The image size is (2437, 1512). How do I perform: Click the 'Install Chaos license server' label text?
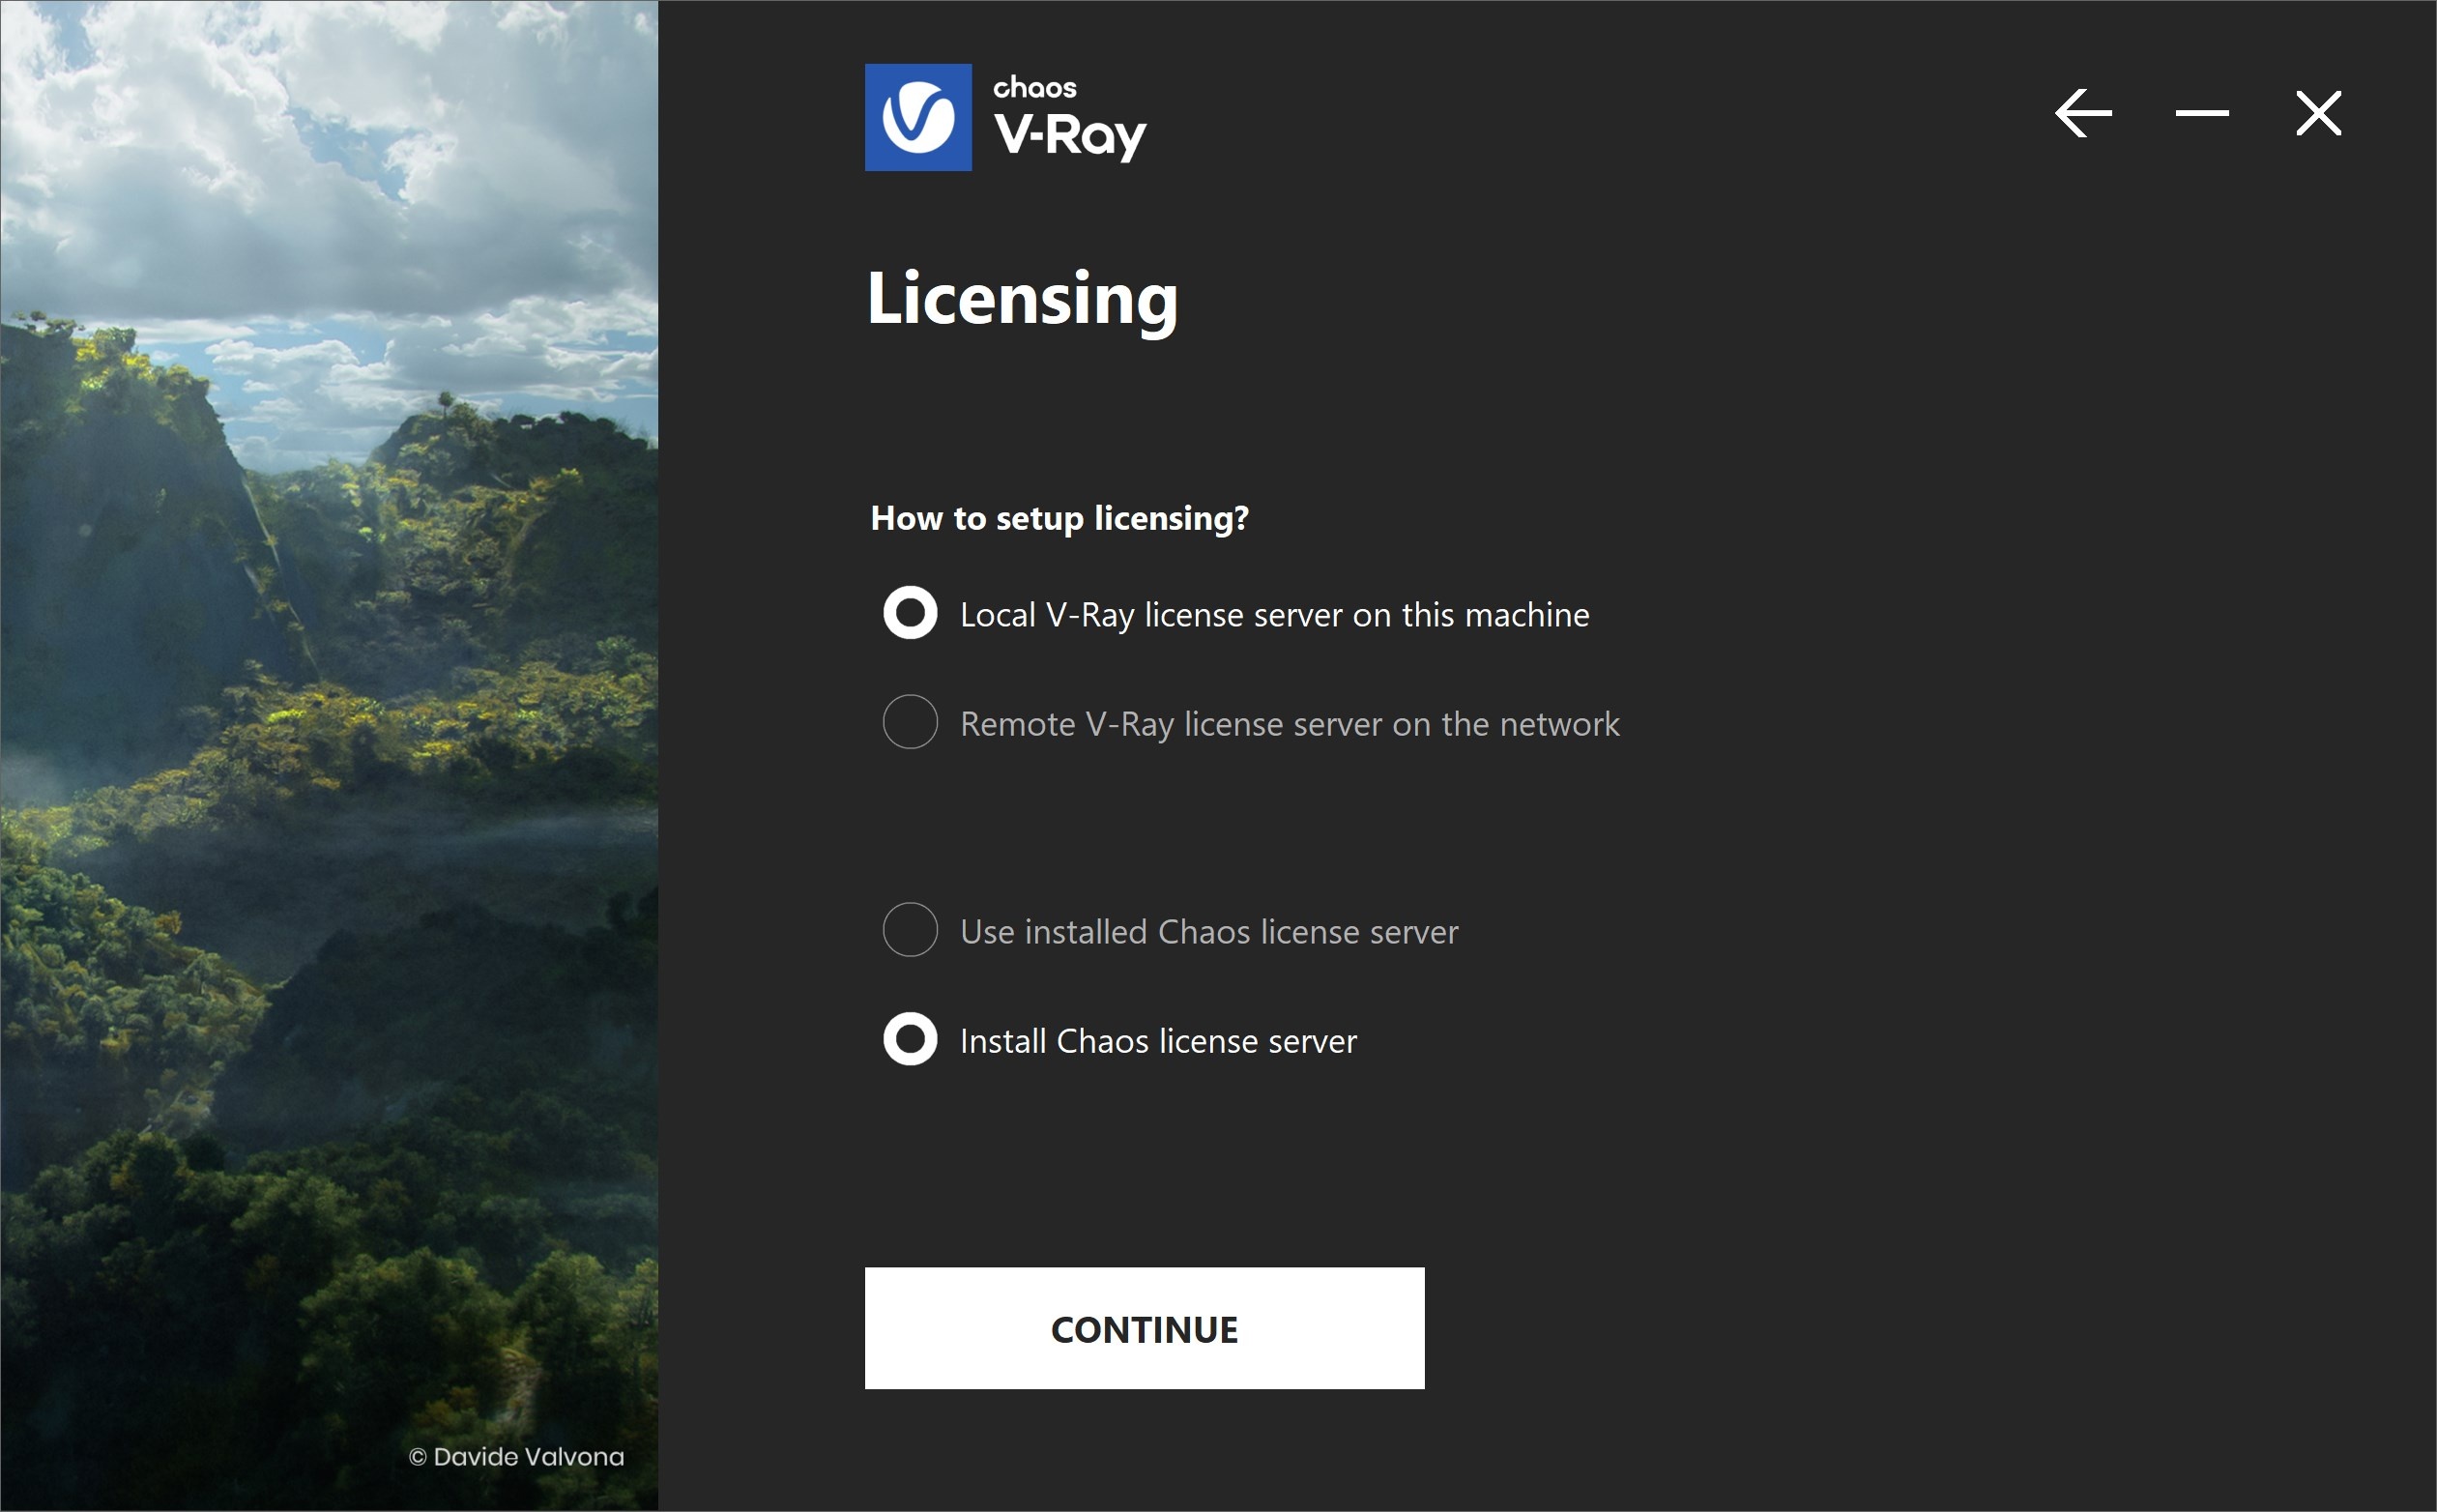click(1158, 1041)
